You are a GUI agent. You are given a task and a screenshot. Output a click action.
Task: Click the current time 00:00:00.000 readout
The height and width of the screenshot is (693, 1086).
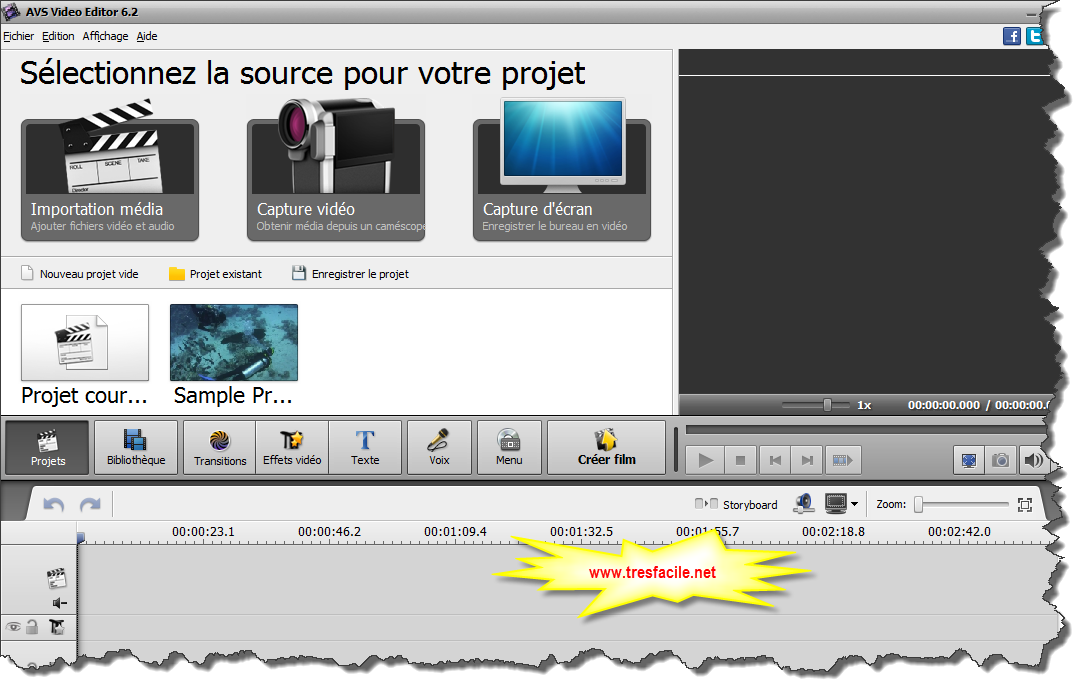click(943, 405)
